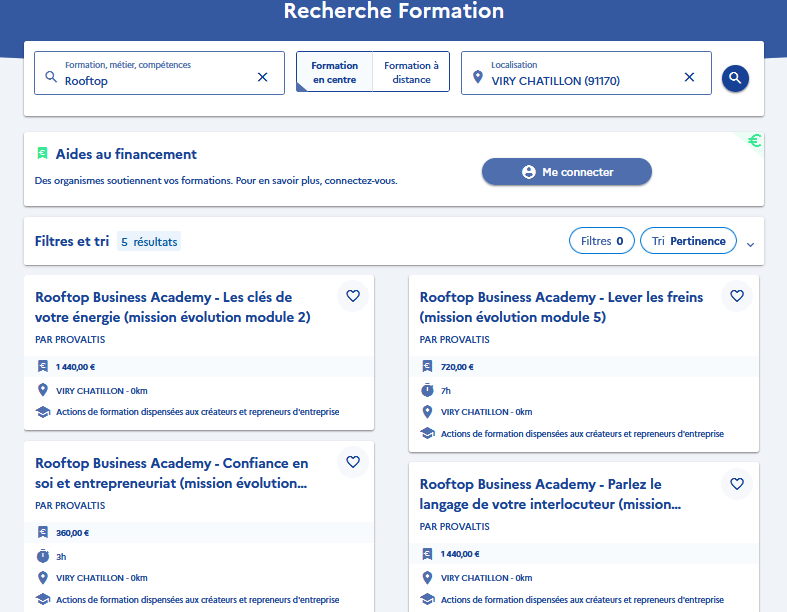Expand the Filtres et tri chevron
Viewport: 787px width, 612px height.
[x=750, y=245]
